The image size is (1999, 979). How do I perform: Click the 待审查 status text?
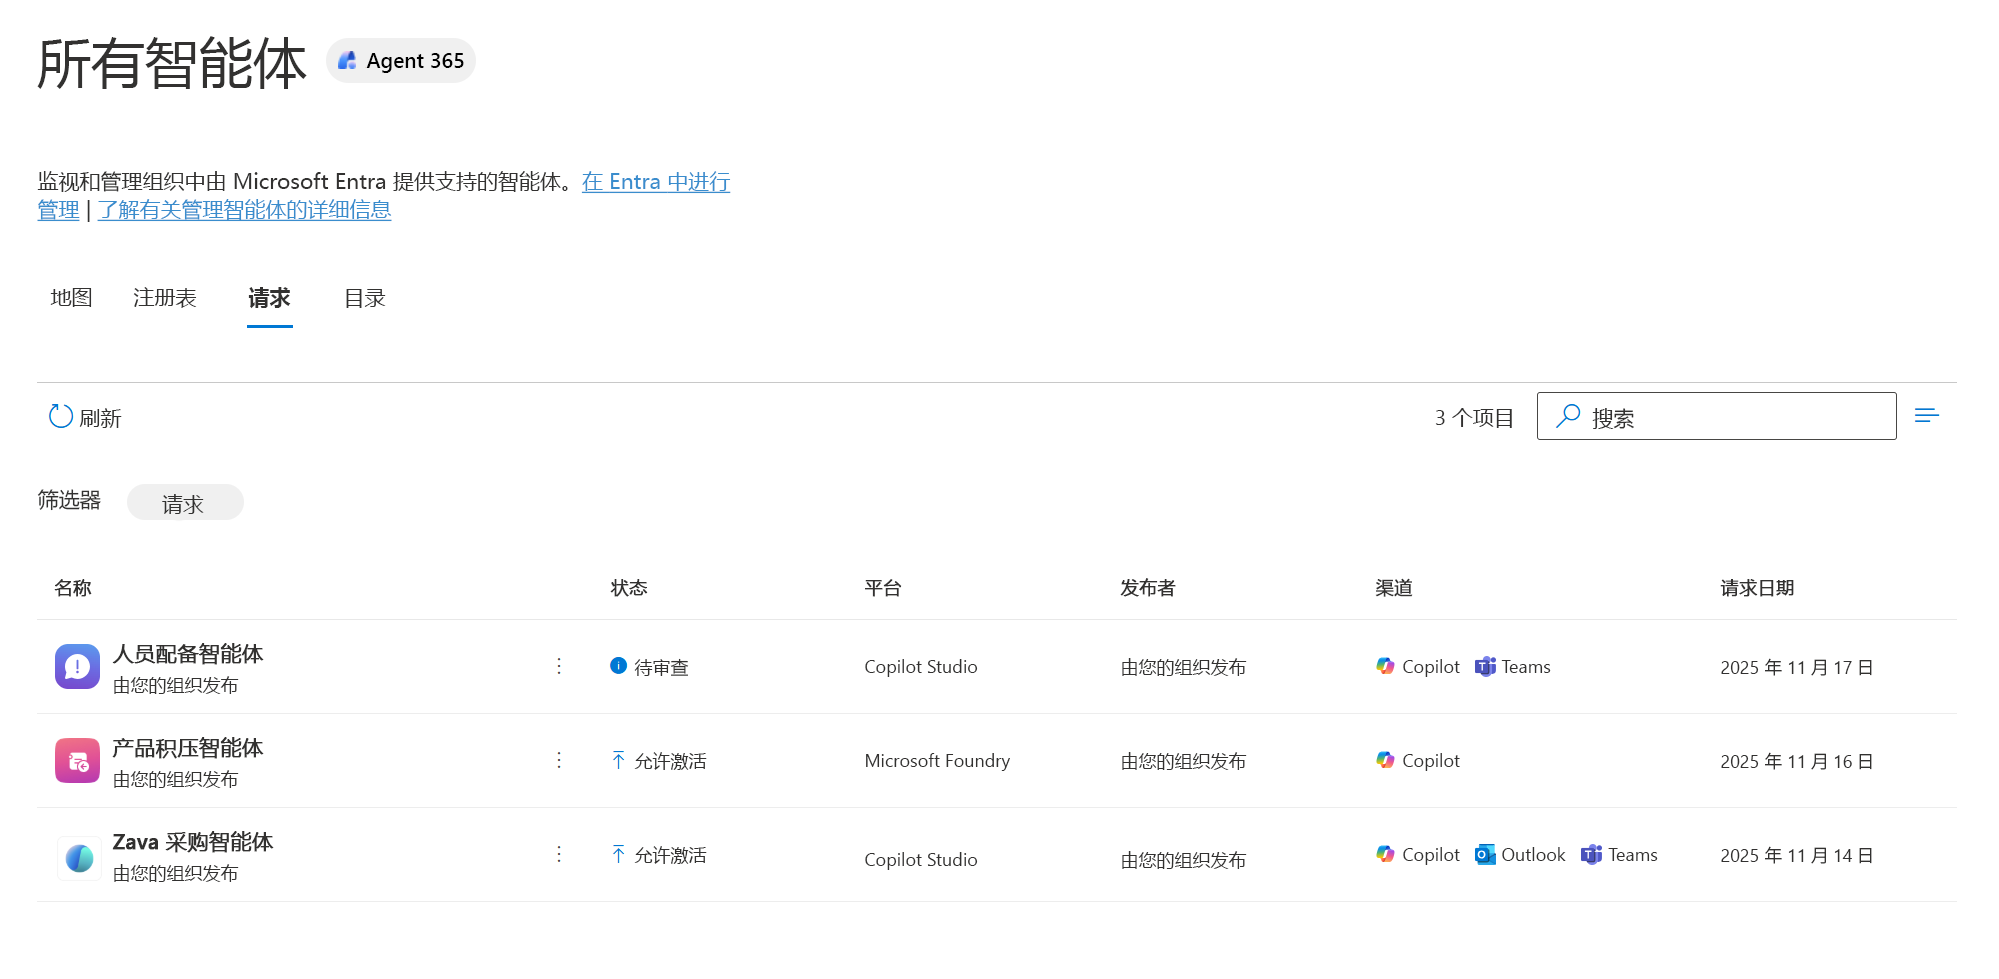[x=661, y=667]
